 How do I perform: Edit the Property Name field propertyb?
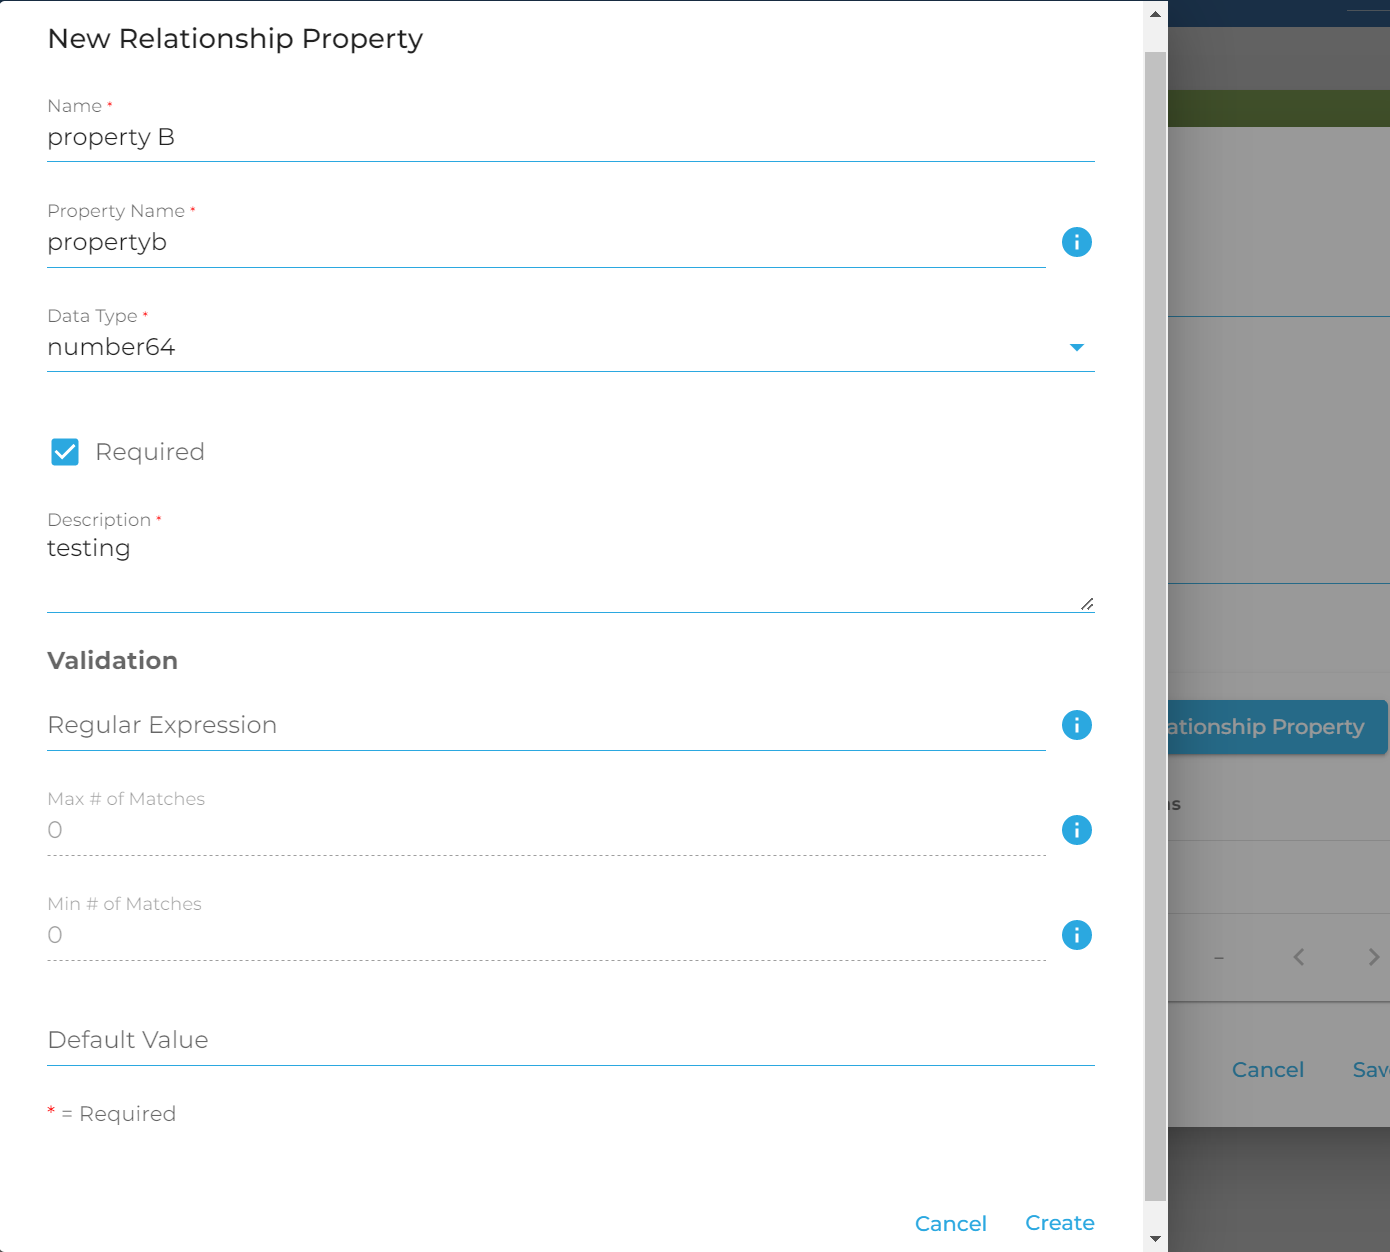point(545,243)
